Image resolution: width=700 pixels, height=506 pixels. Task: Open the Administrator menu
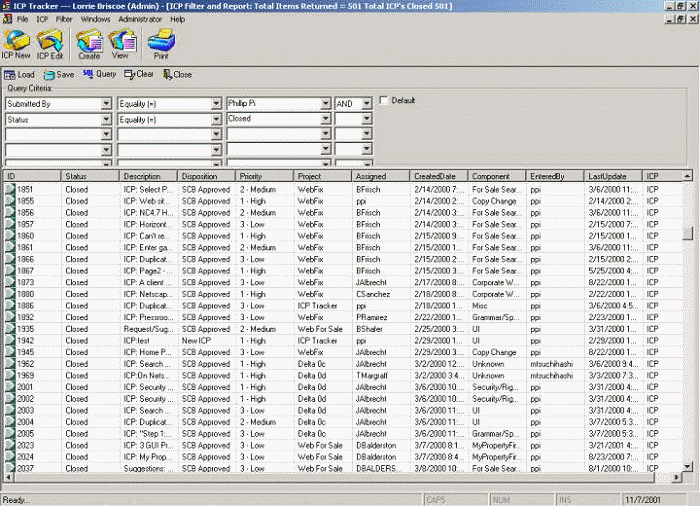click(140, 19)
